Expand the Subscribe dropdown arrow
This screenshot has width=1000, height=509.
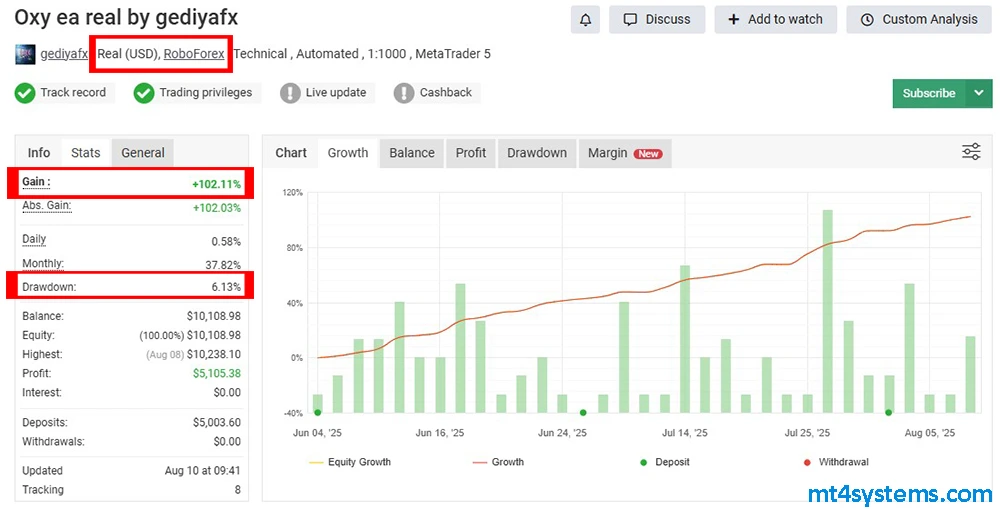click(x=977, y=93)
